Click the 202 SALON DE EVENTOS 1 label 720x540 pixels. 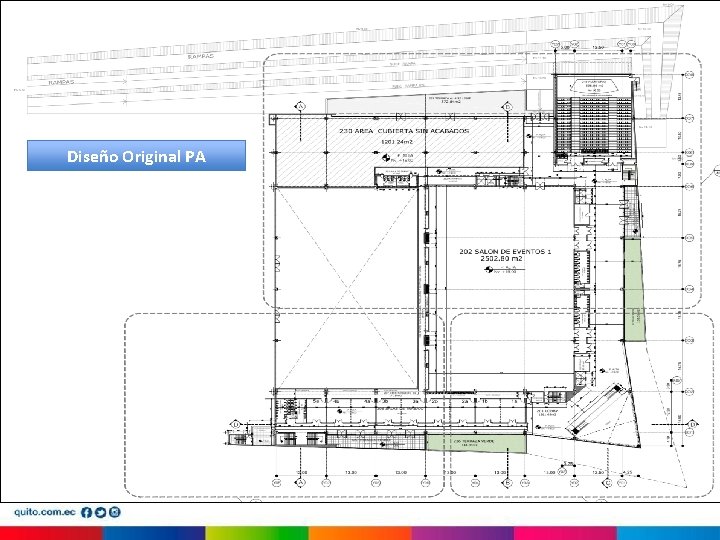point(505,252)
